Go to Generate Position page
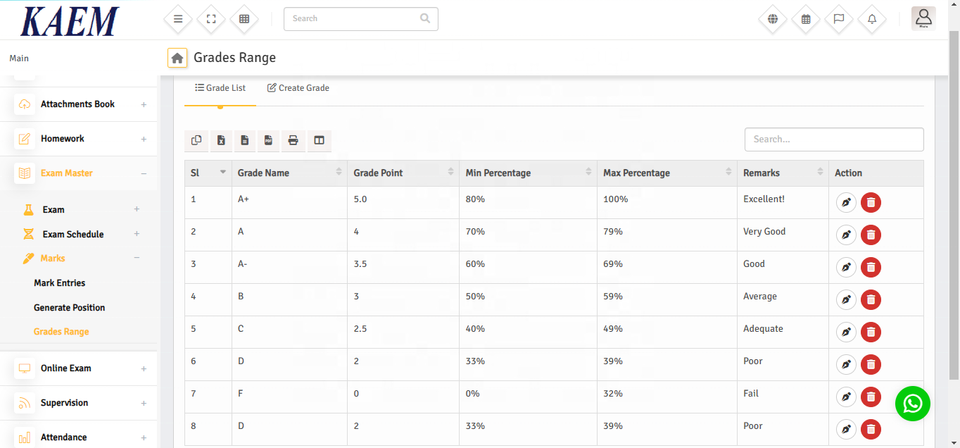Screen dimensions: 960x448 69,307
